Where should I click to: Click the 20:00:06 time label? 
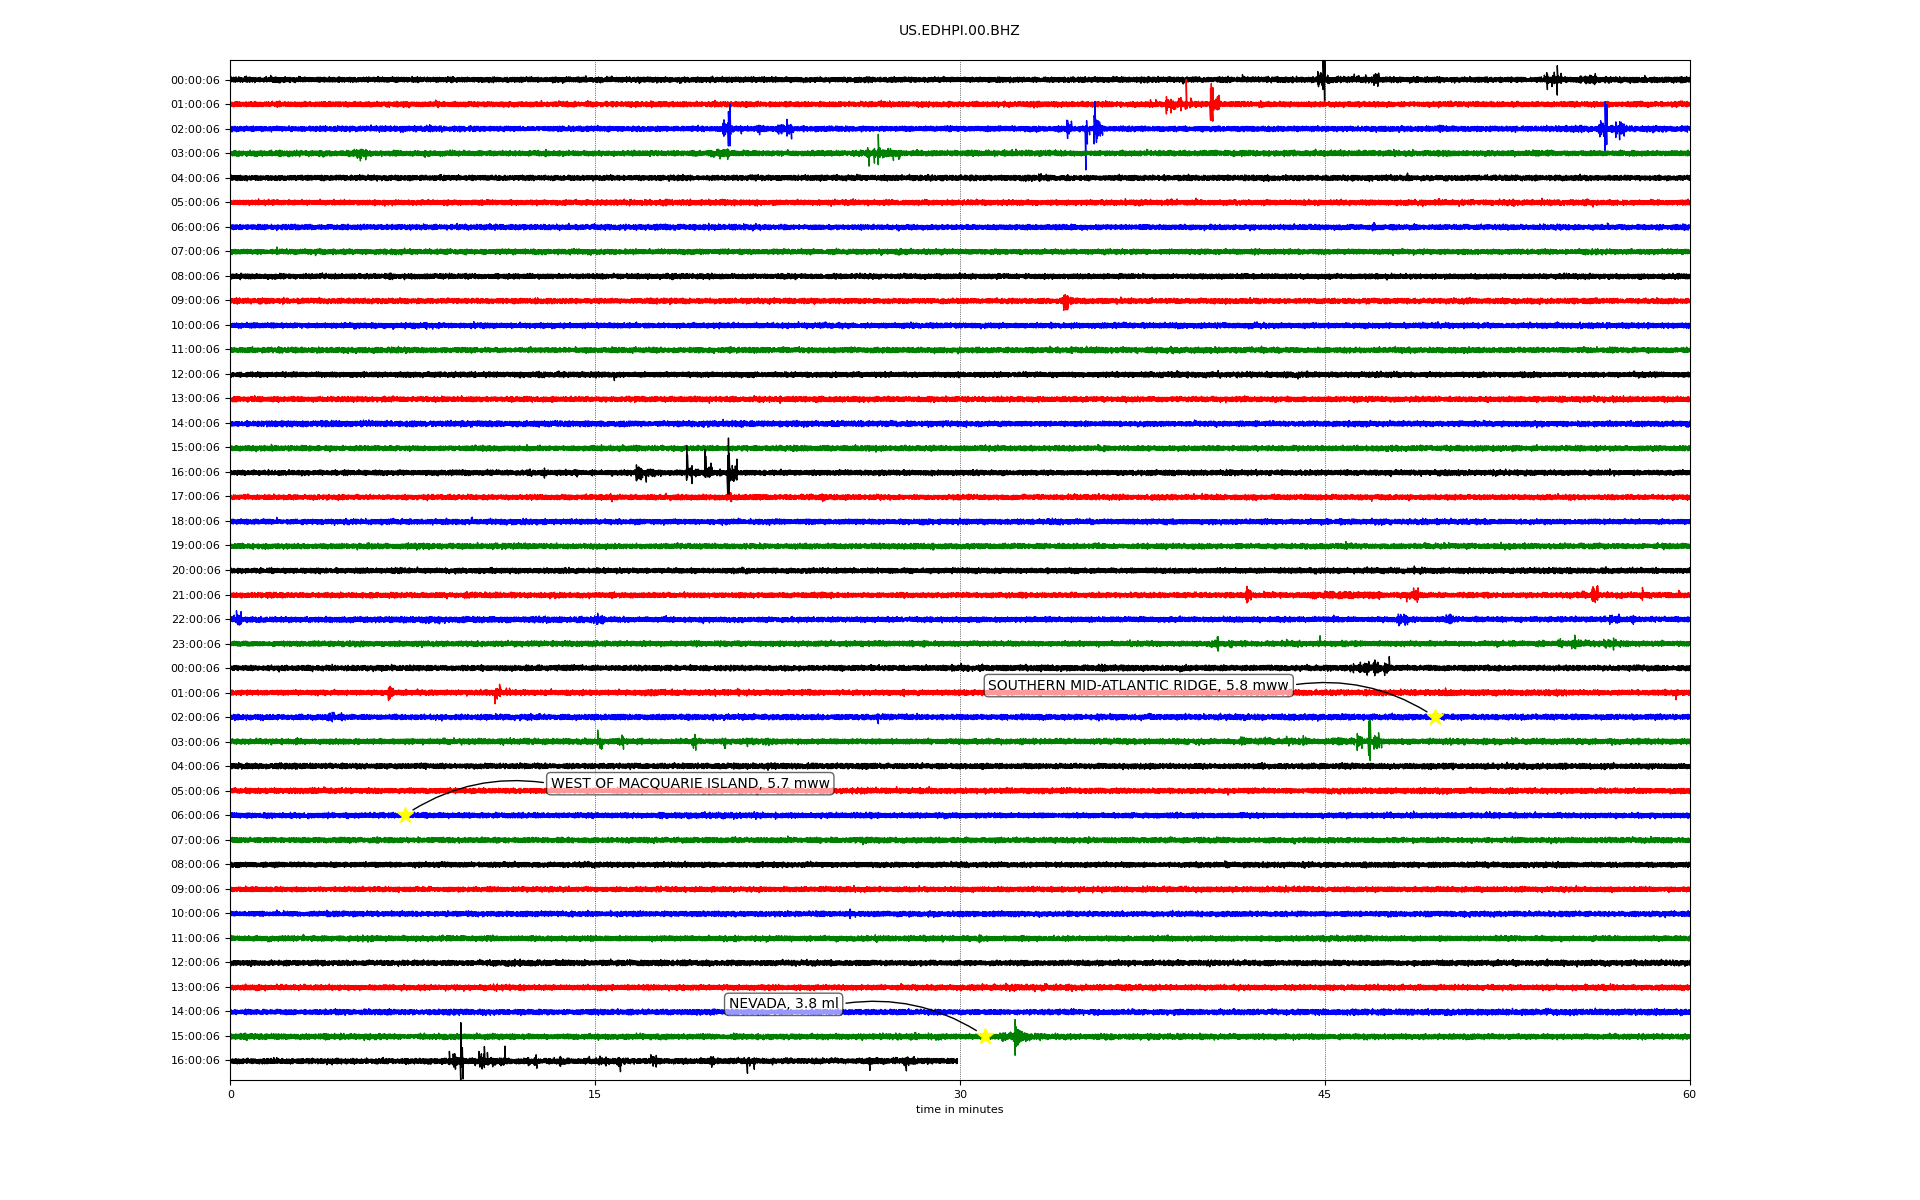[x=195, y=571]
